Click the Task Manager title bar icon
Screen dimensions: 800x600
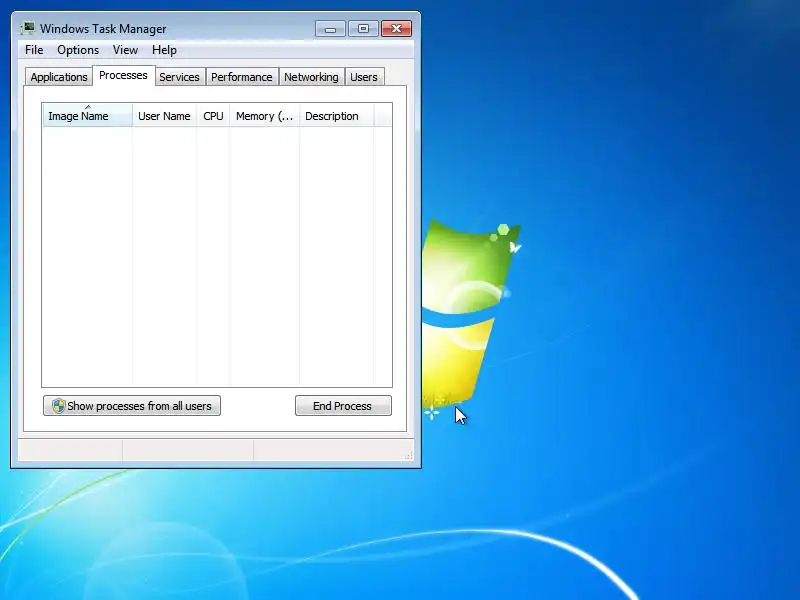(28, 29)
